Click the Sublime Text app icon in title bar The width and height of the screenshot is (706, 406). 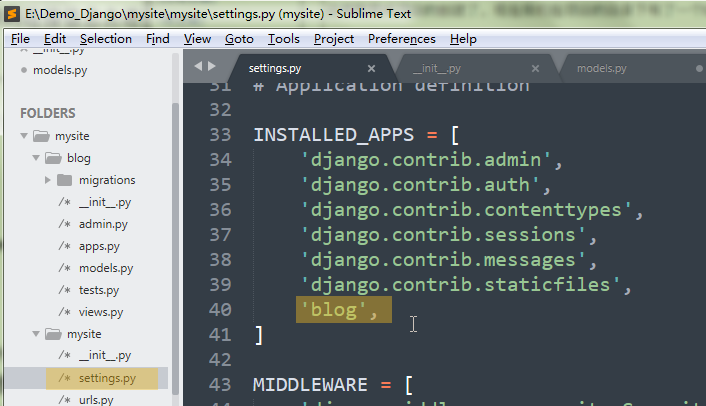click(12, 14)
